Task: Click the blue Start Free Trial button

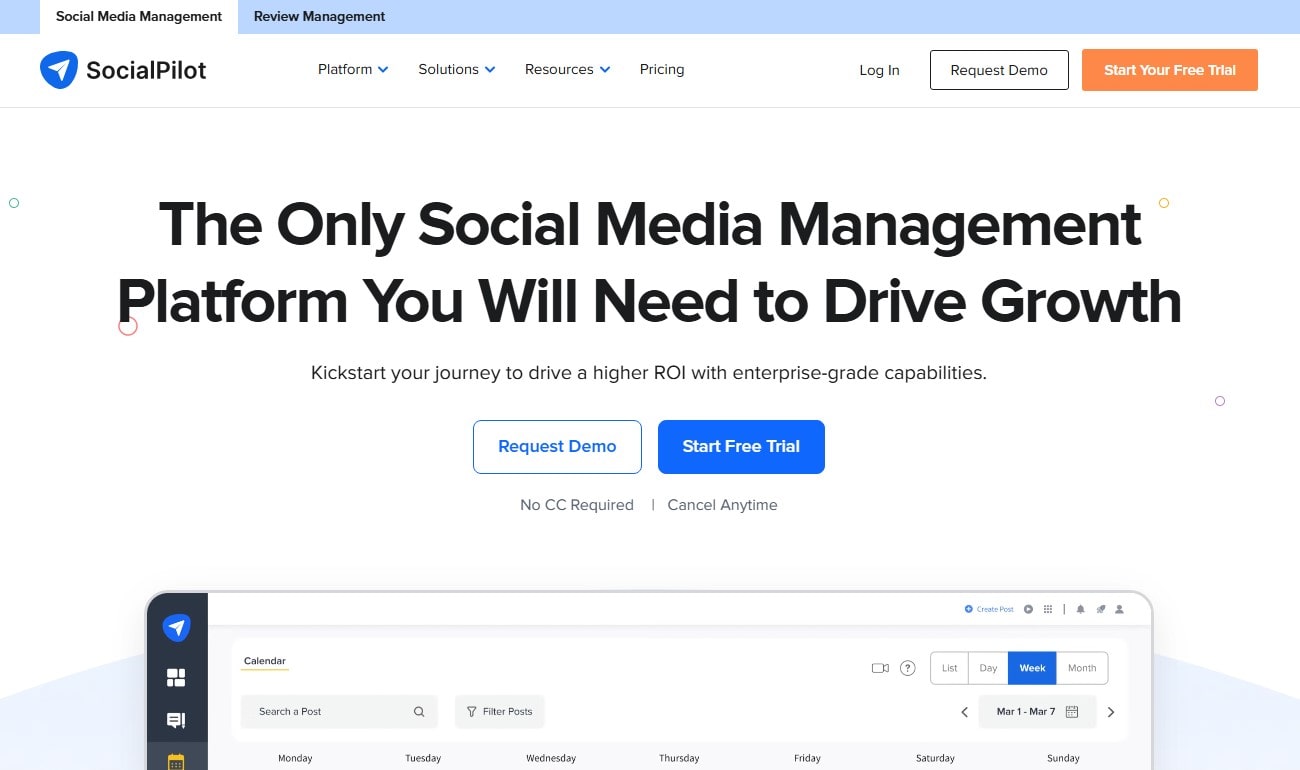Action: pyautogui.click(x=741, y=447)
